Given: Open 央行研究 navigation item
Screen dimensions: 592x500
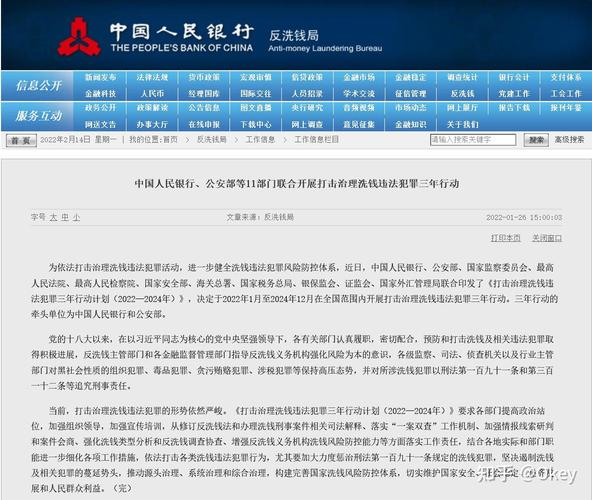Looking at the screenshot, I should tap(307, 108).
